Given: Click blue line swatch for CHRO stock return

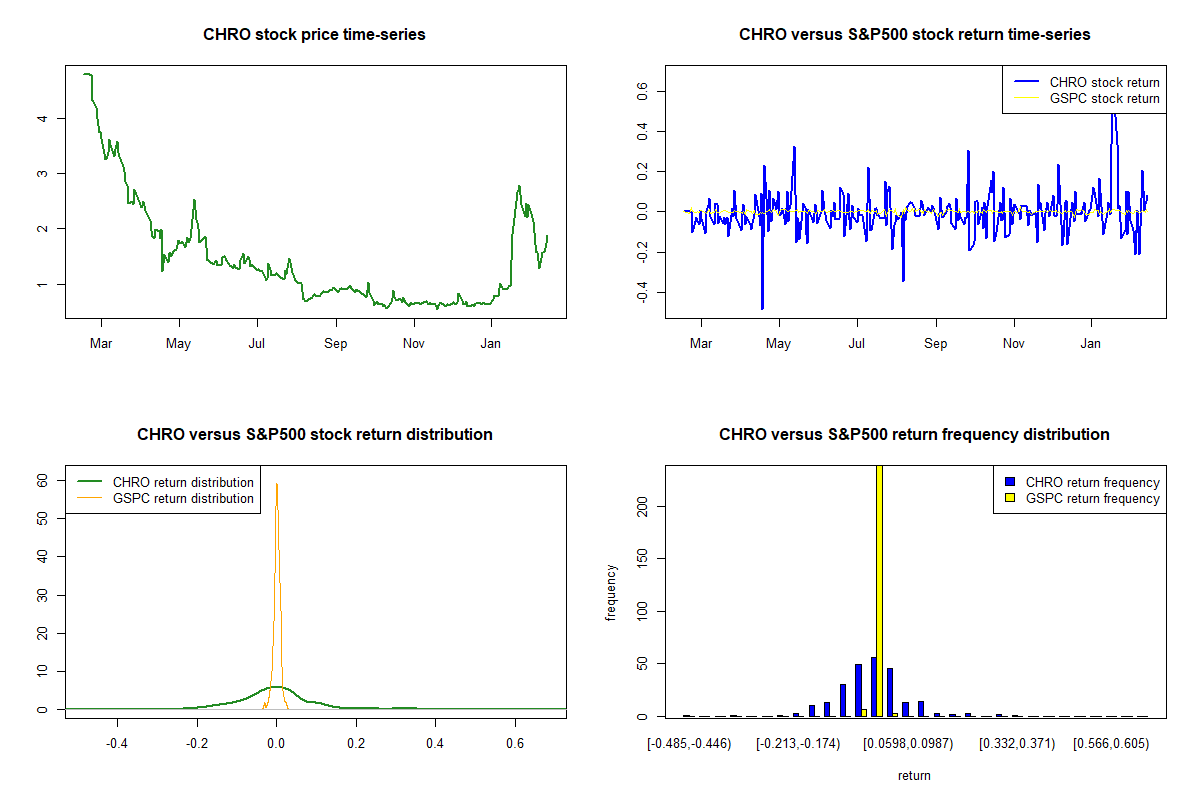Looking at the screenshot, I should pyautogui.click(x=1025, y=83).
